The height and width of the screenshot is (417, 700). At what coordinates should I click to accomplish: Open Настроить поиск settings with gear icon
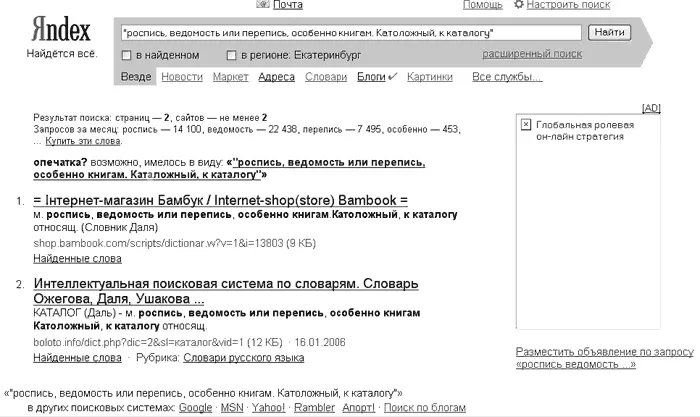coord(562,5)
